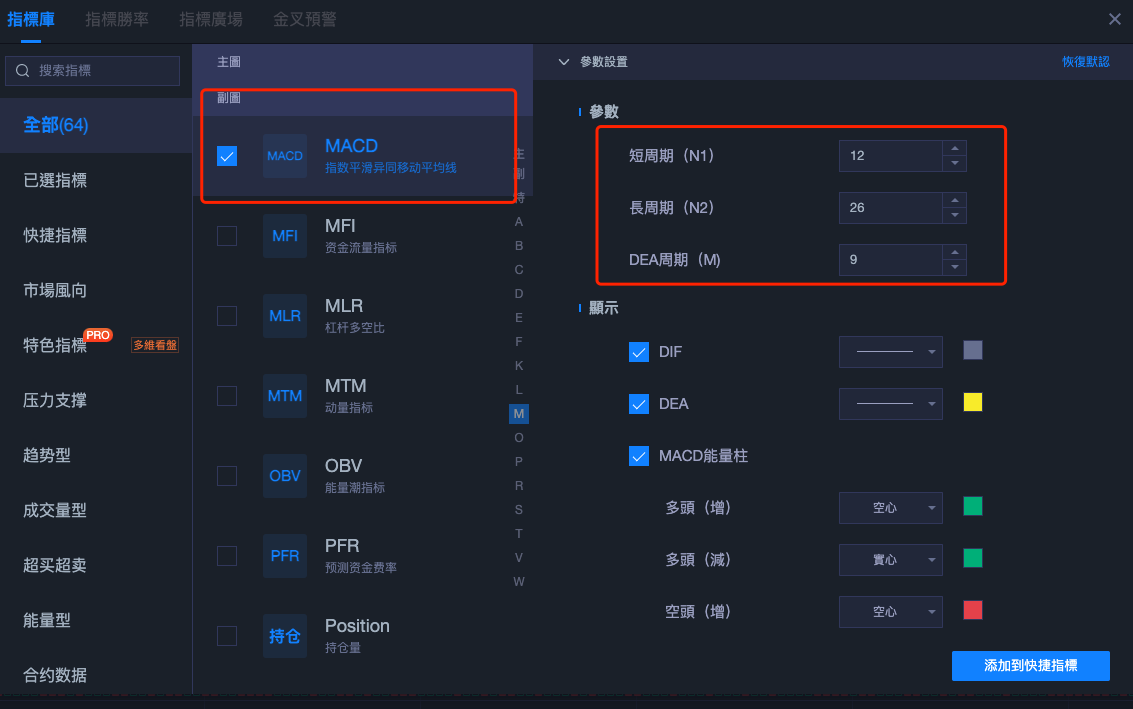Click the search magnifier icon
The image size is (1133, 709).
click(x=23, y=71)
